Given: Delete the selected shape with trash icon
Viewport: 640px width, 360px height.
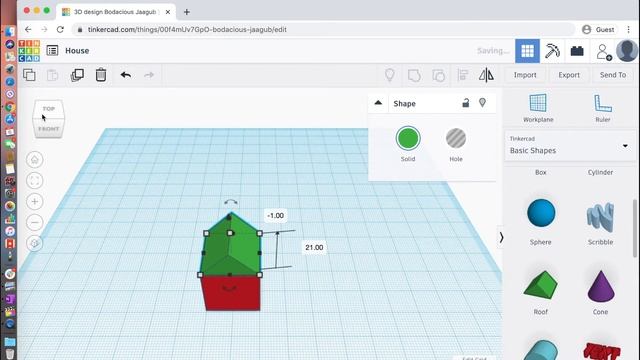Looking at the screenshot, I should tap(101, 75).
